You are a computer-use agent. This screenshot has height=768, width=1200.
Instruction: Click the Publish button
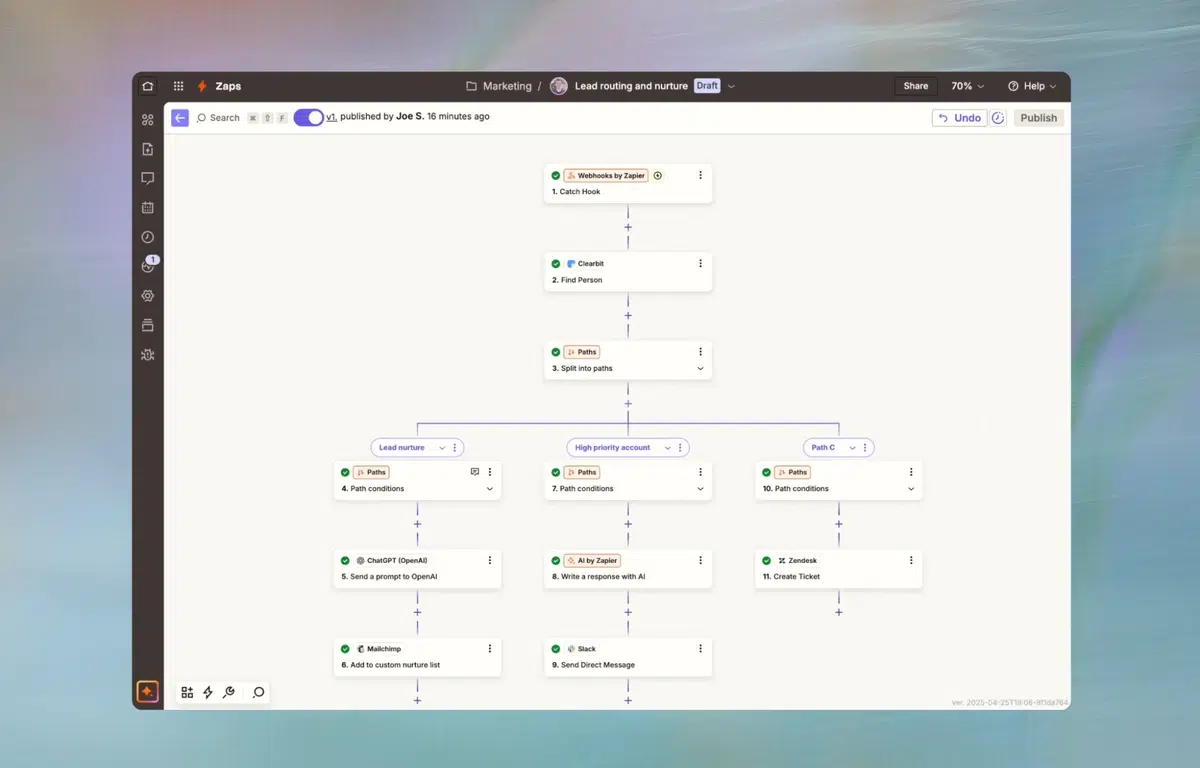(1038, 117)
